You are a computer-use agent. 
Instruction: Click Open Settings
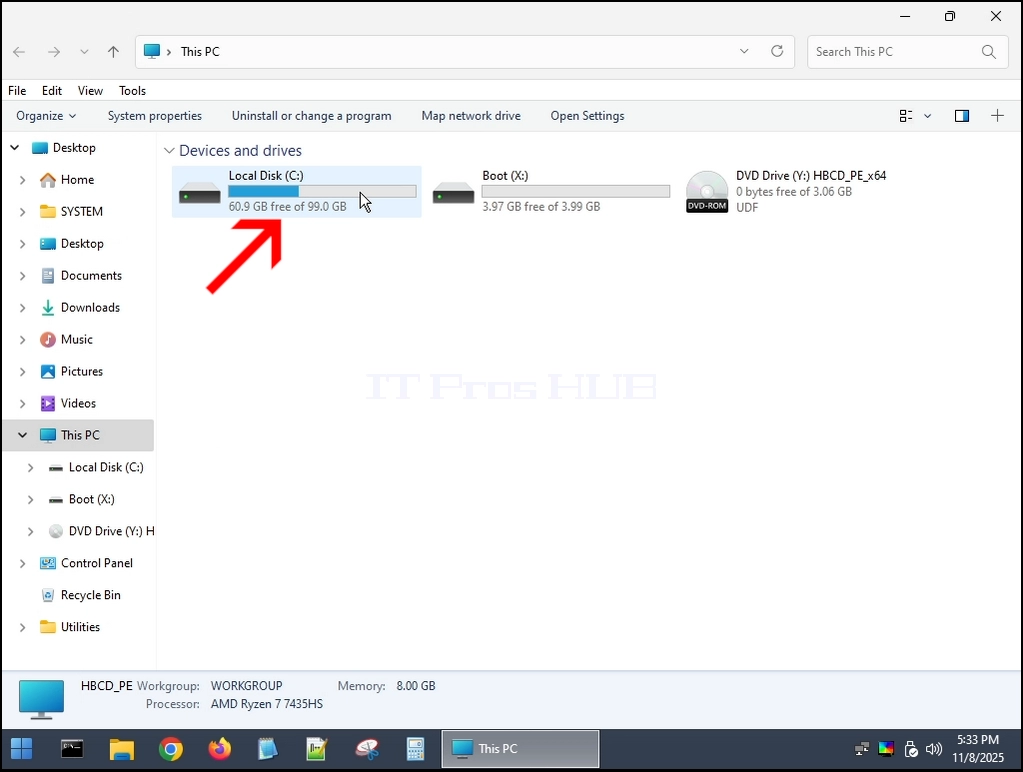[x=587, y=116]
